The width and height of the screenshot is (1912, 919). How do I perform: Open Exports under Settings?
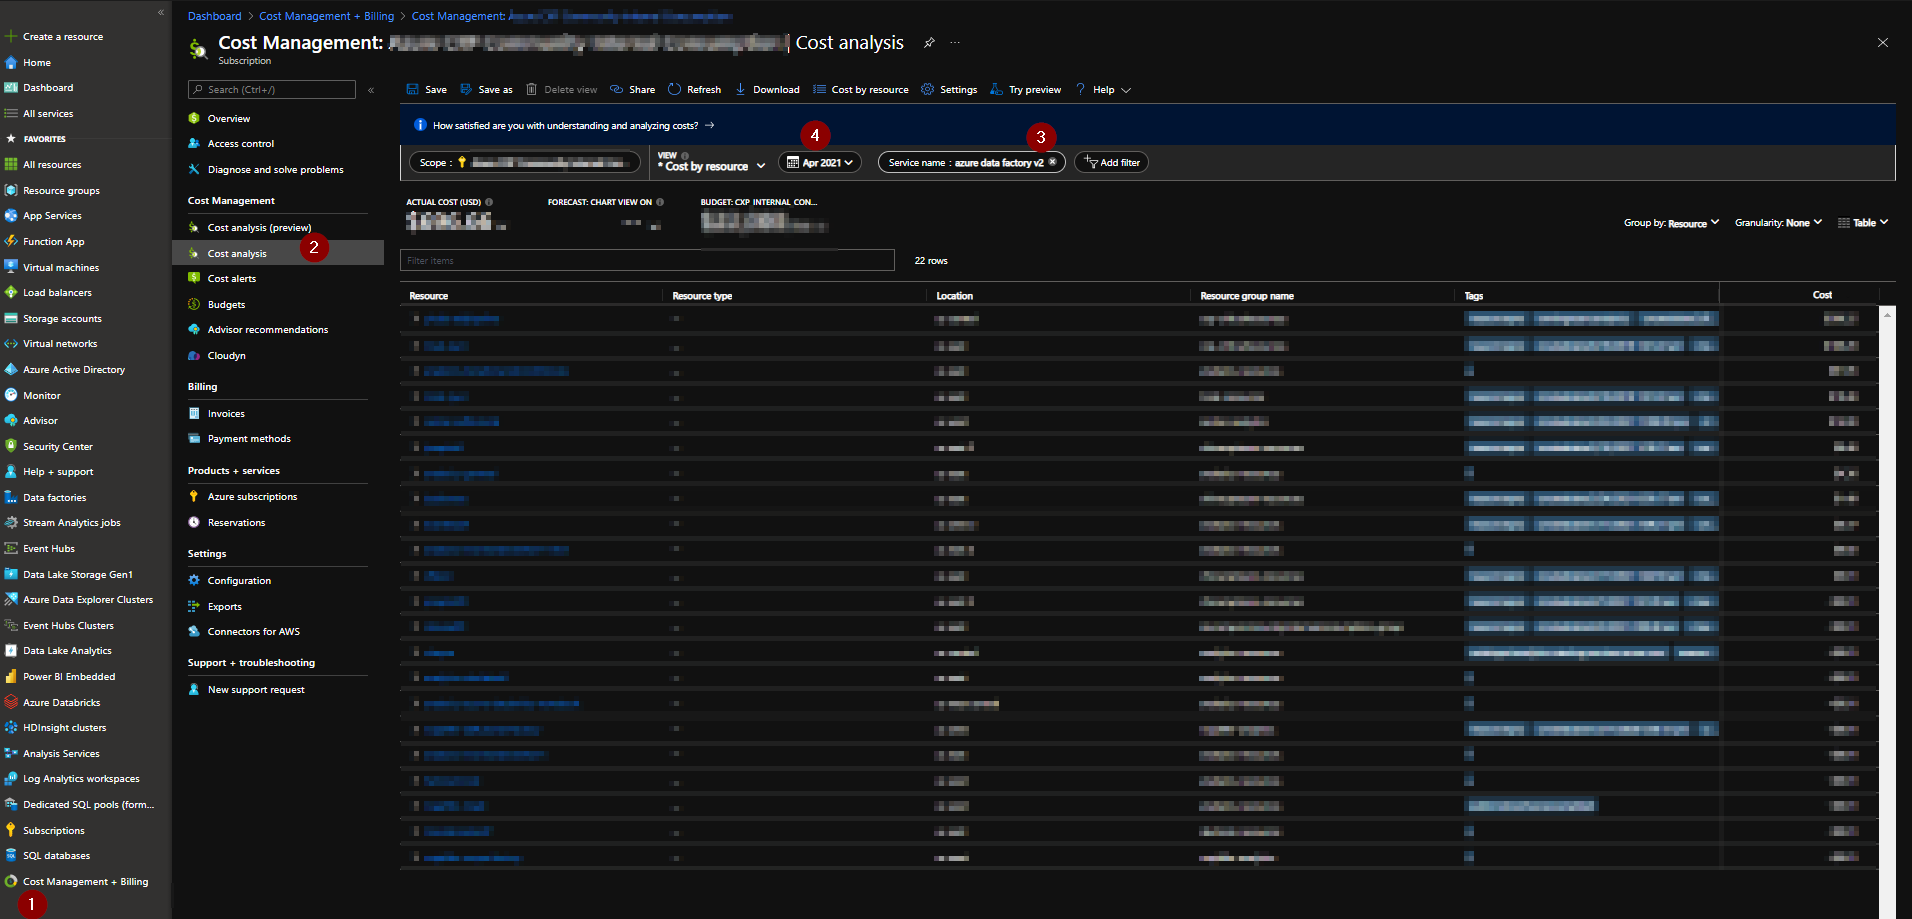[x=224, y=607]
